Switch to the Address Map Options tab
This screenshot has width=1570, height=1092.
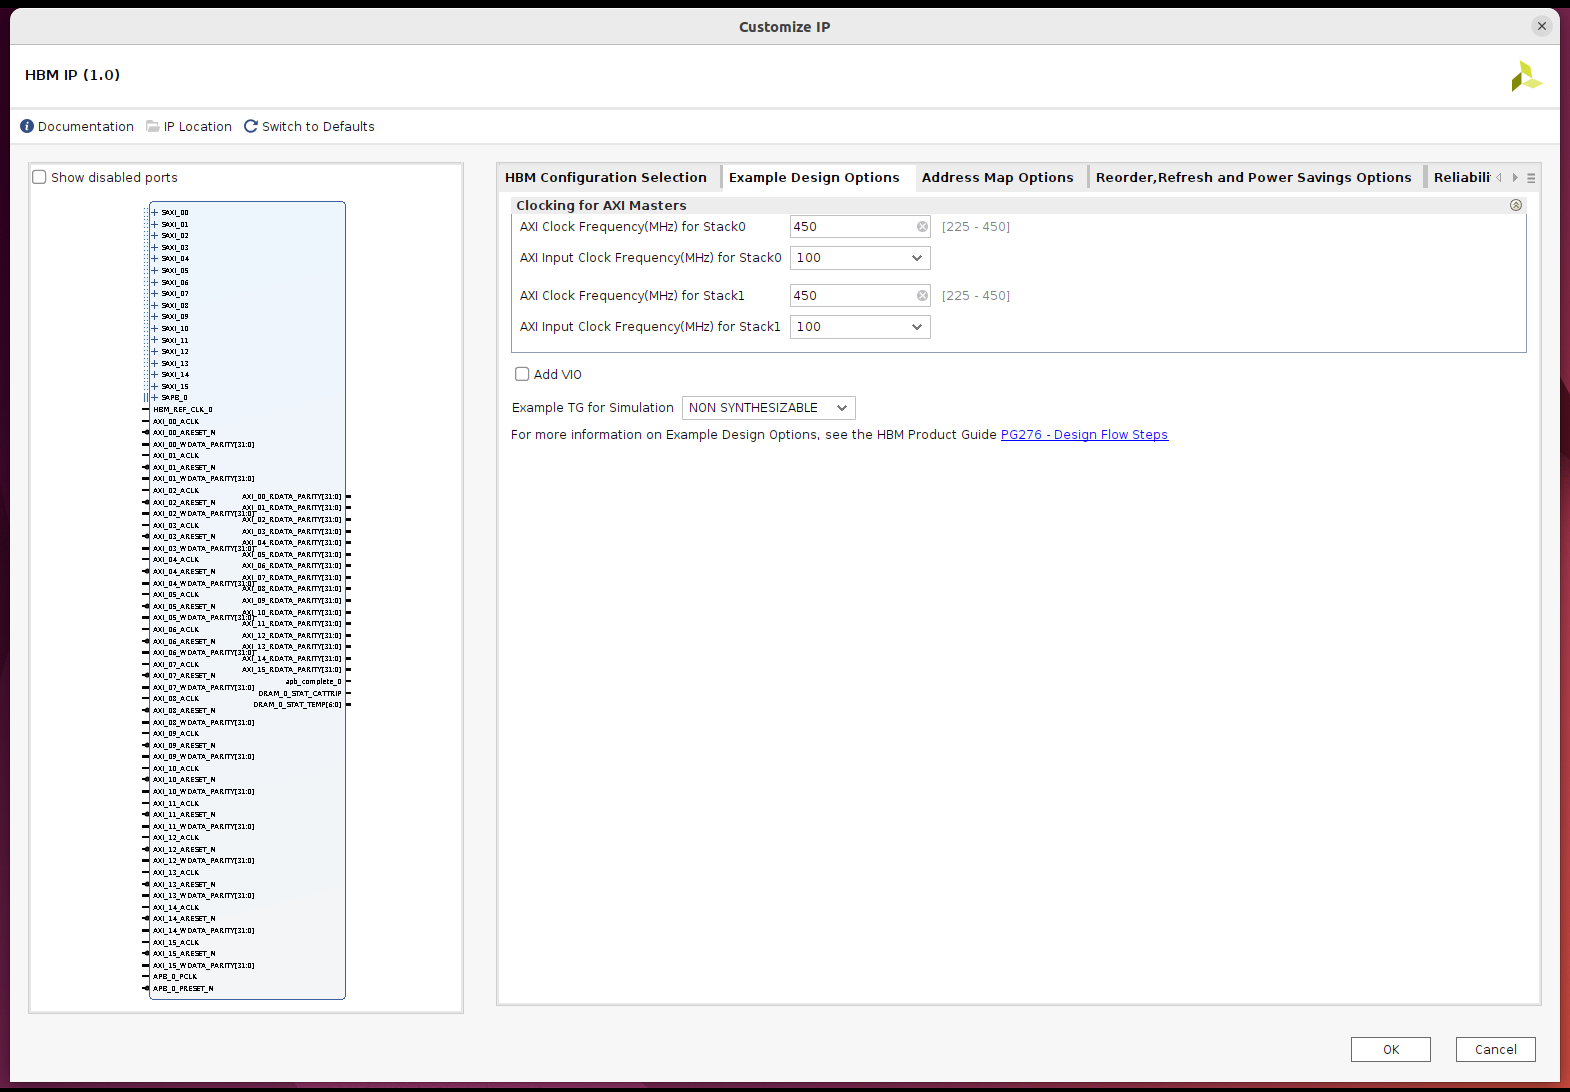point(997,177)
